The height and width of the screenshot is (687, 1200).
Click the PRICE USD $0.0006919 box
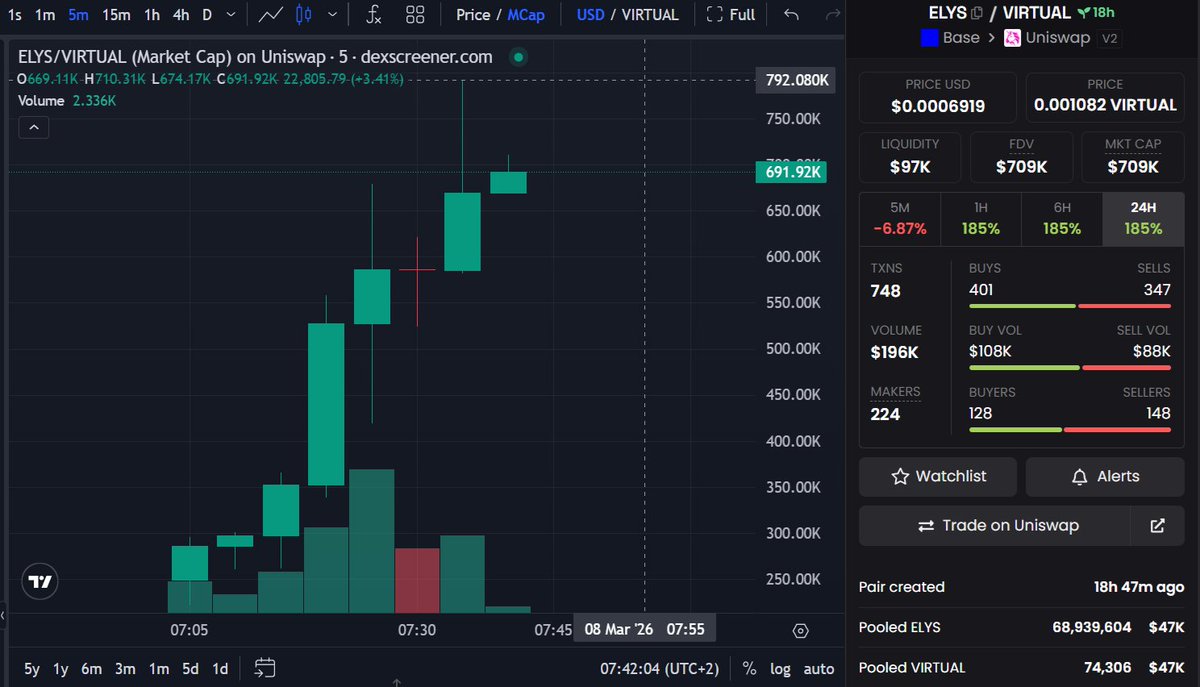(x=938, y=97)
